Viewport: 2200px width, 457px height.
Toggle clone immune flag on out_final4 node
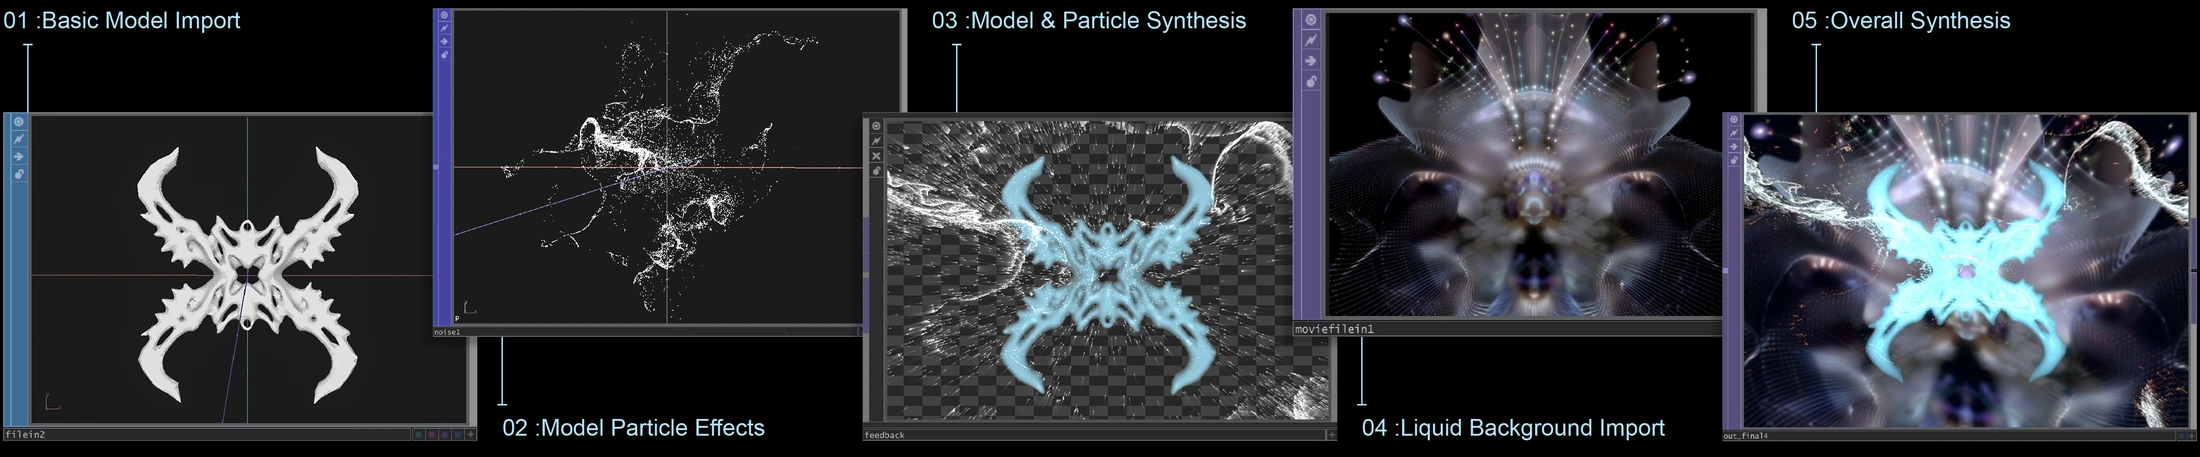tap(1733, 135)
